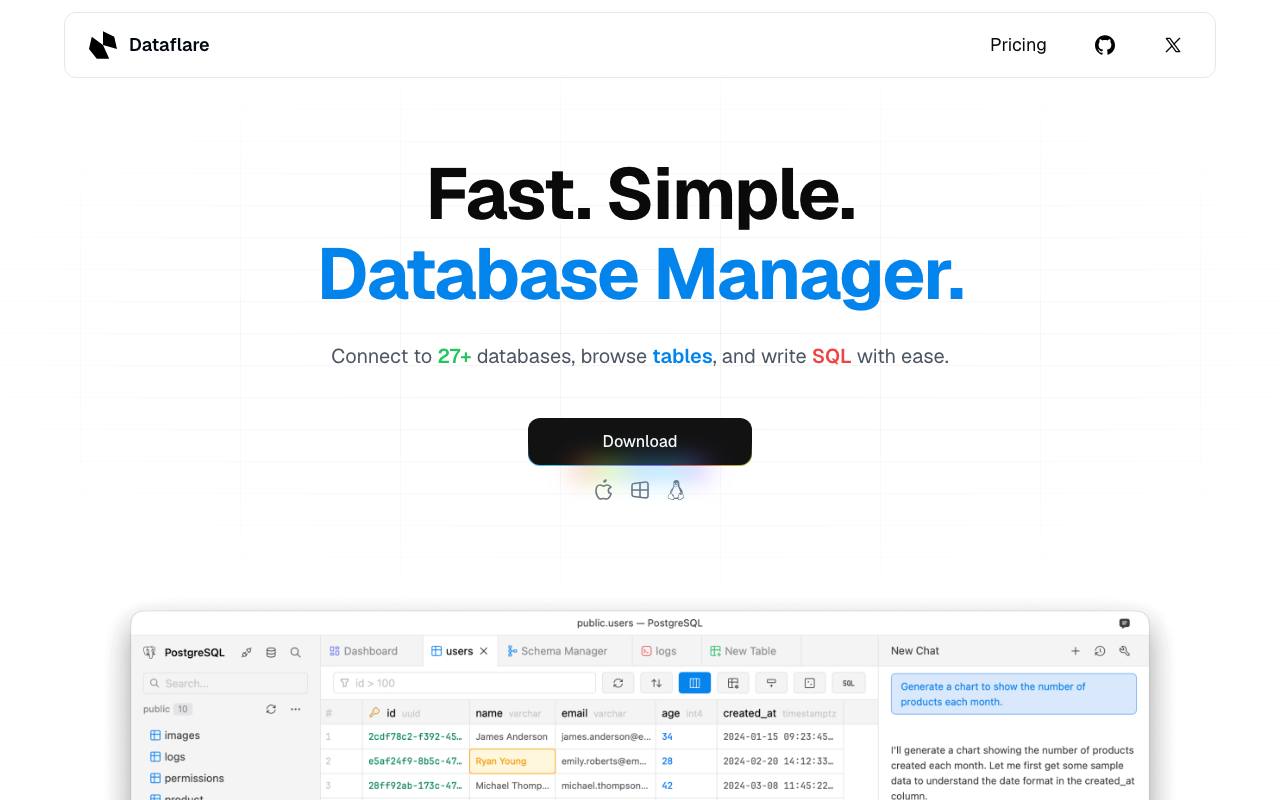The height and width of the screenshot is (800, 1280).
Task: Click the age column header
Action: (x=686, y=713)
